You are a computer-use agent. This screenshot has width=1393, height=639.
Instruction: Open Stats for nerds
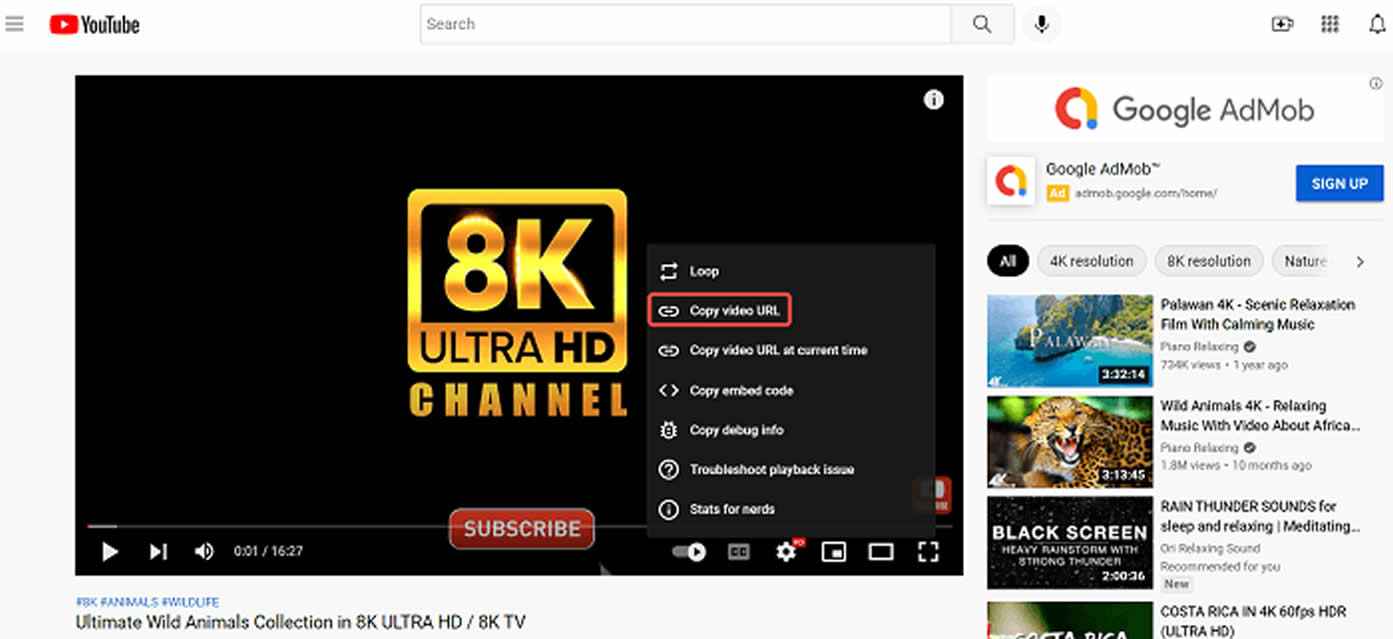[791, 509]
